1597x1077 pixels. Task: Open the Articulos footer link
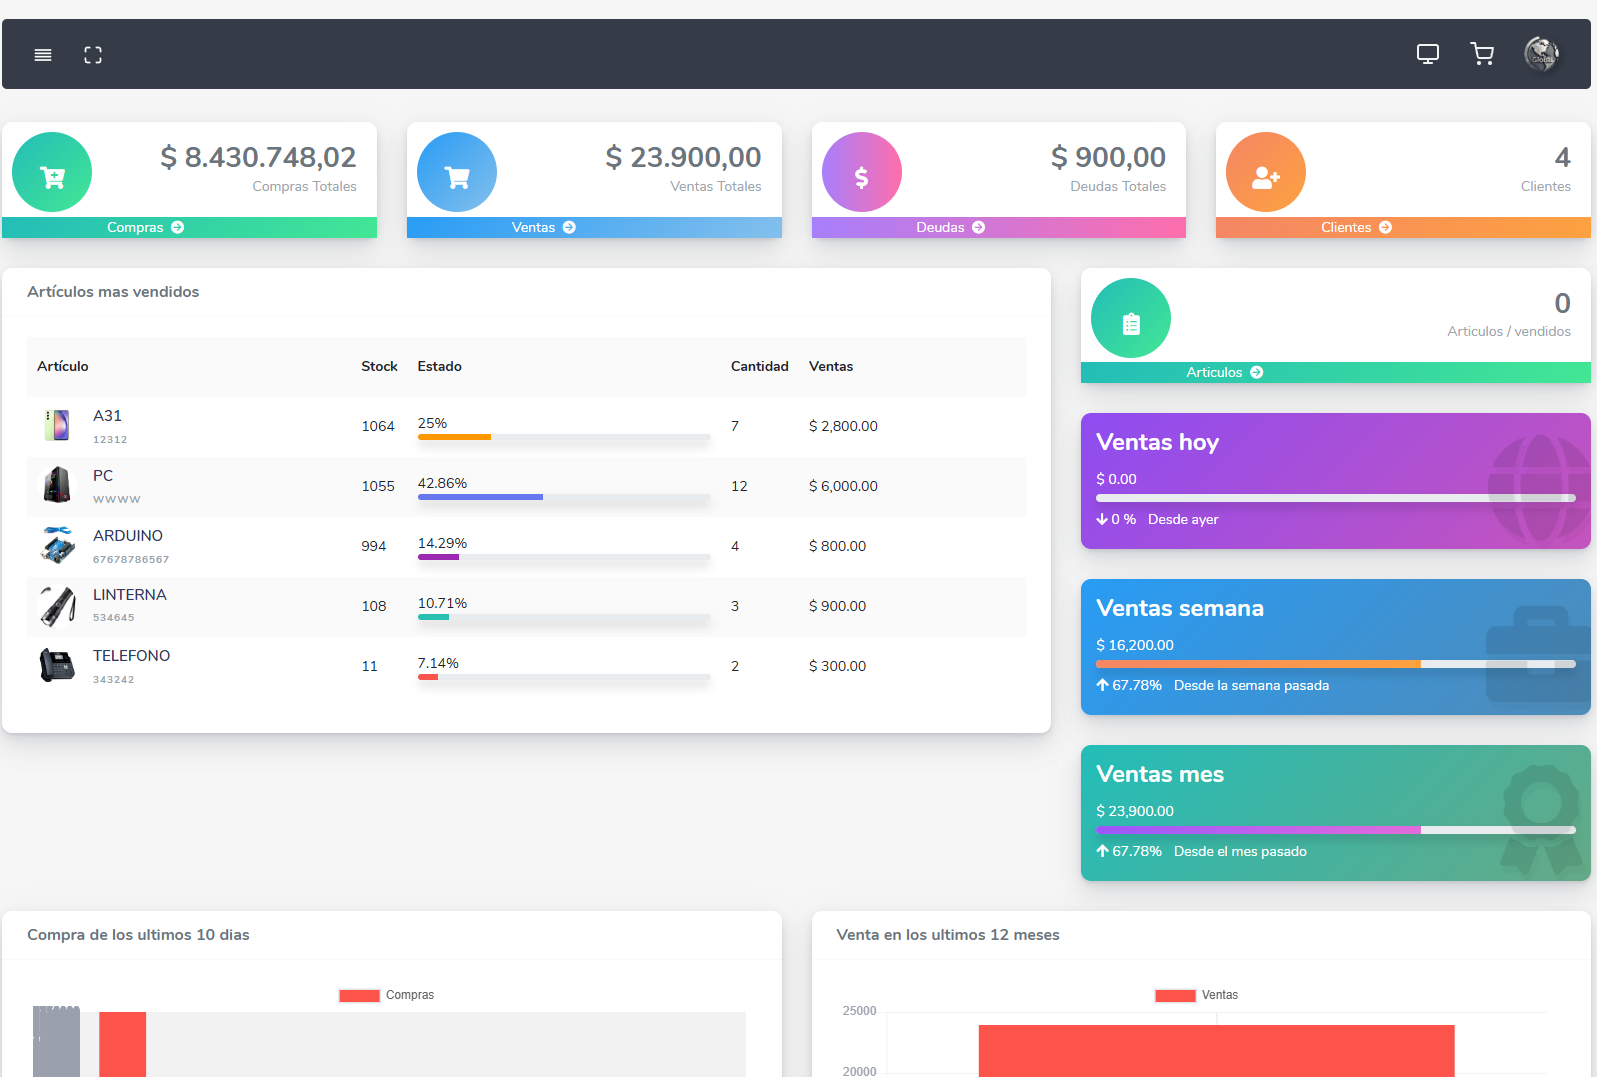(1224, 373)
